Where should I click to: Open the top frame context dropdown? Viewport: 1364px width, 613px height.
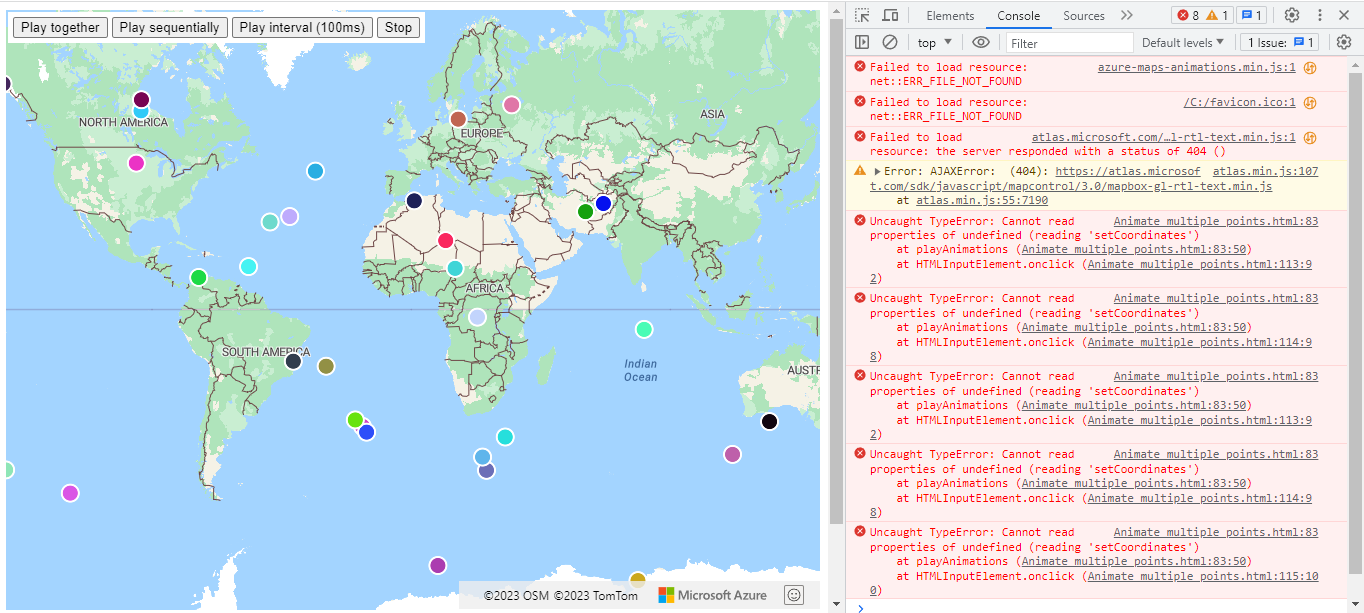pos(934,41)
